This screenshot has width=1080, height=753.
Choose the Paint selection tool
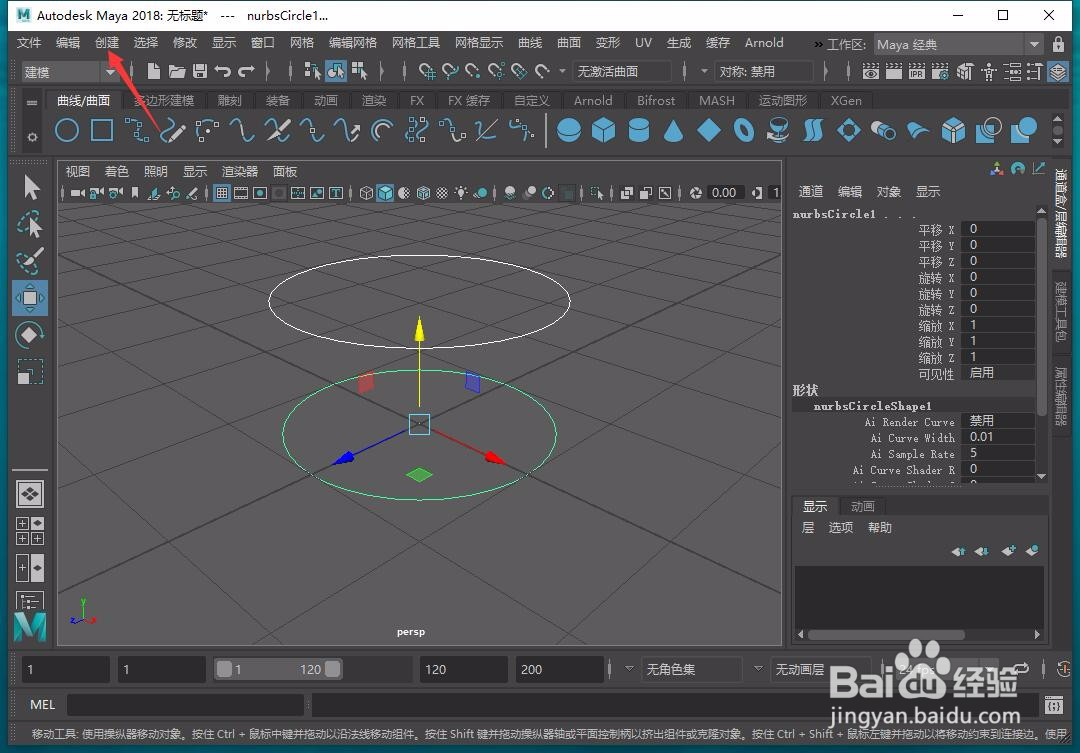click(30, 260)
